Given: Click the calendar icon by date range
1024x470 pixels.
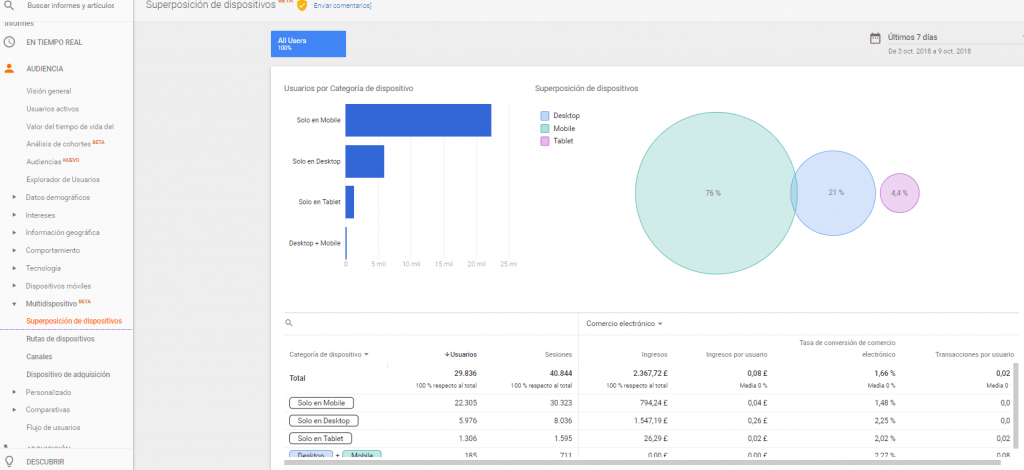Looking at the screenshot, I should pyautogui.click(x=875, y=38).
